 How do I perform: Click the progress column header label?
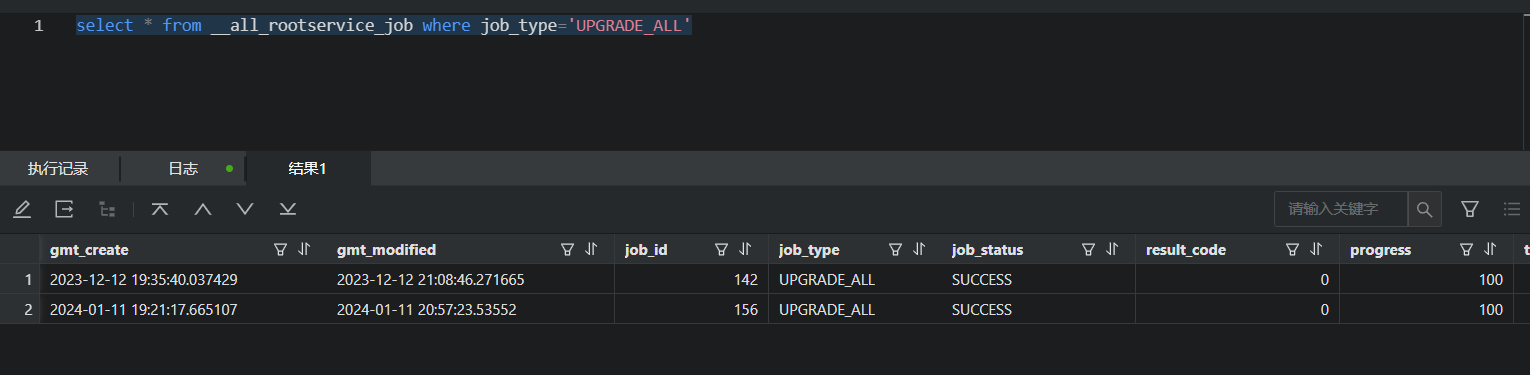[x=1380, y=250]
